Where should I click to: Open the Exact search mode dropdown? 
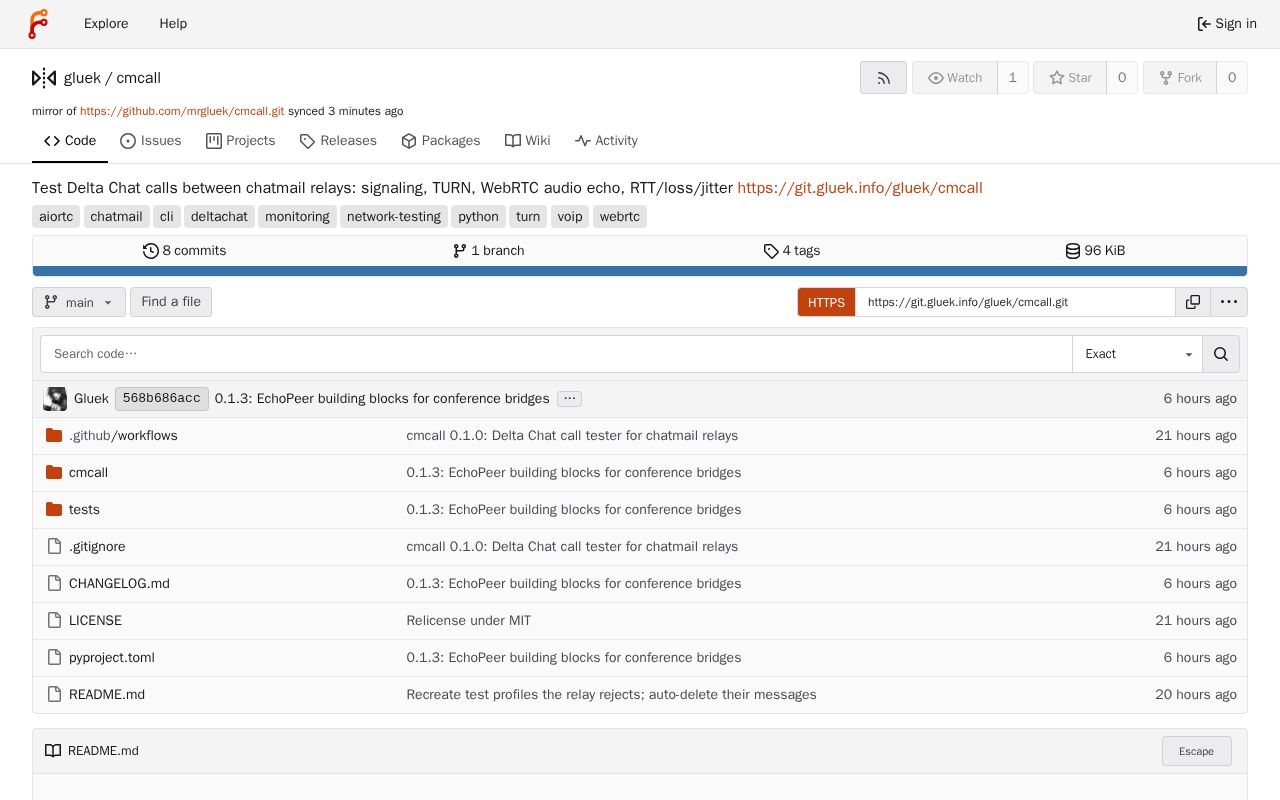pyautogui.click(x=1137, y=354)
